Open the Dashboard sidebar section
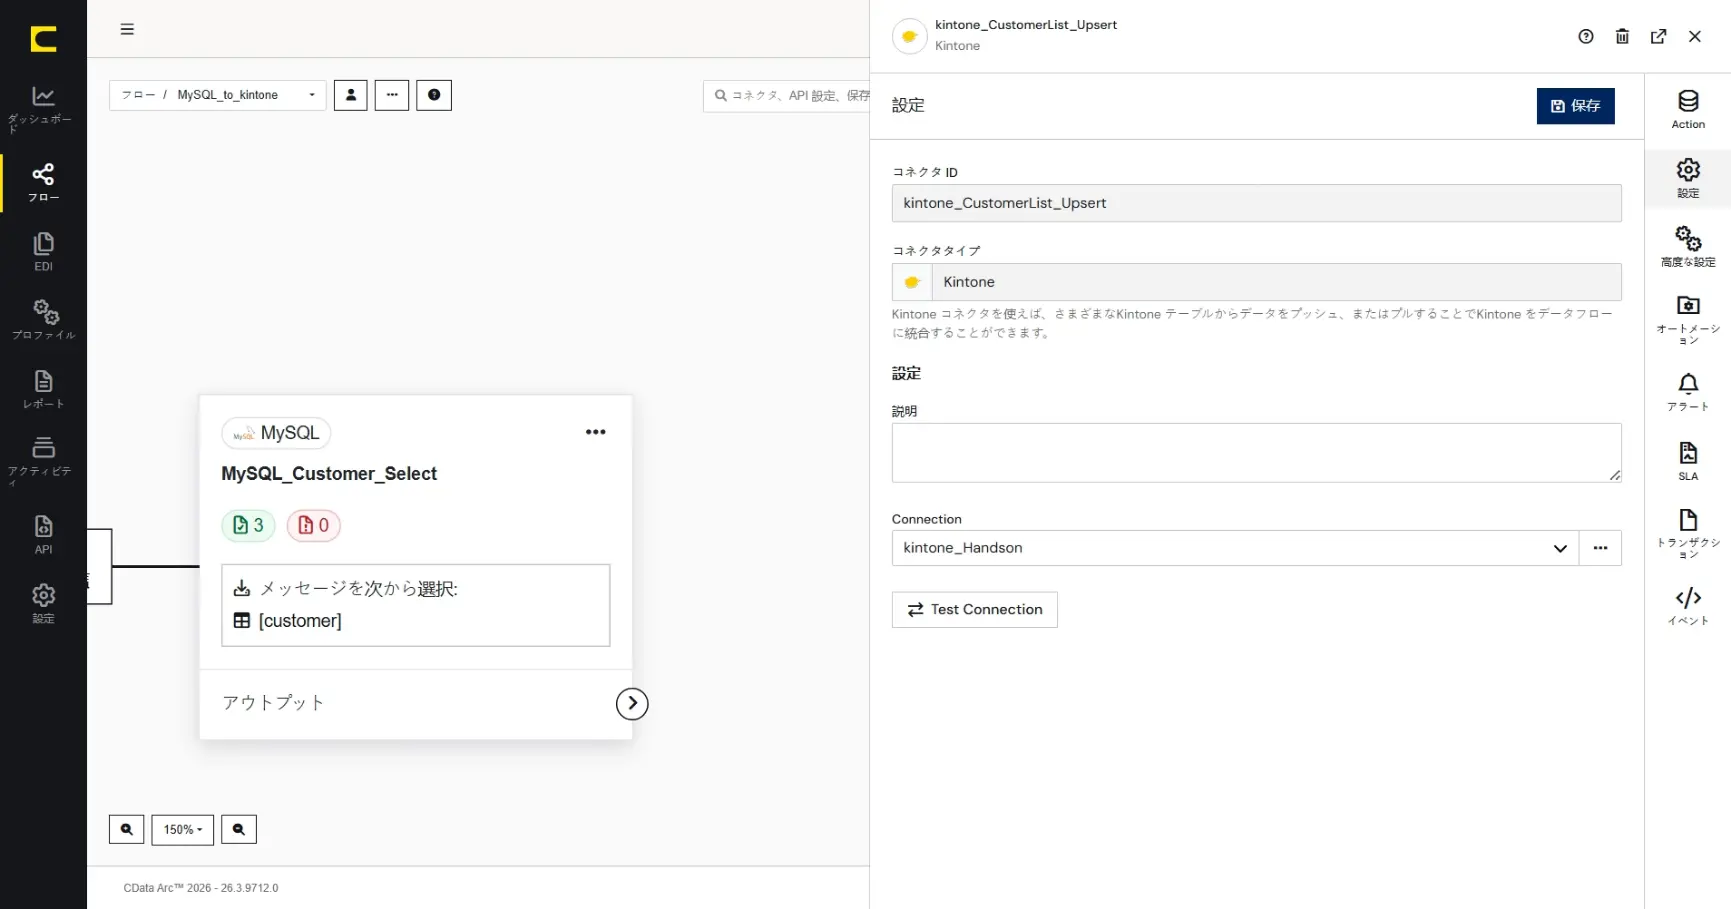The image size is (1731, 909). [43, 109]
